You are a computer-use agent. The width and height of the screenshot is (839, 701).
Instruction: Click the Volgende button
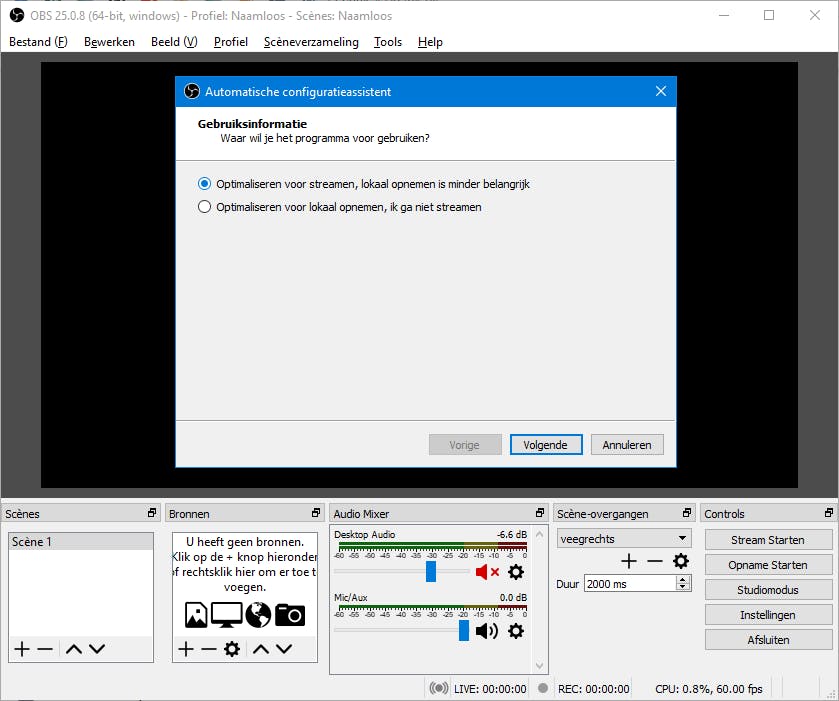point(546,445)
